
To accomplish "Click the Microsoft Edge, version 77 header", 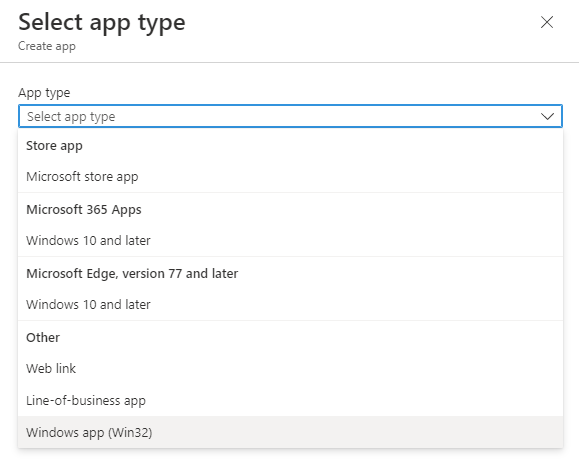I will click(132, 274).
